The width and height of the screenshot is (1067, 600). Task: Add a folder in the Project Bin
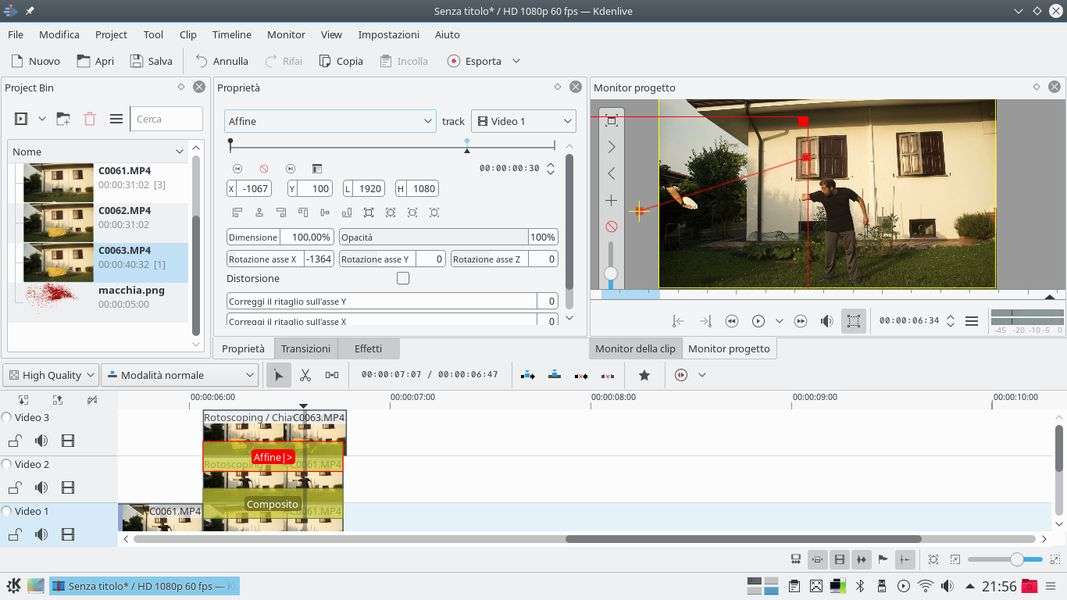(x=63, y=119)
